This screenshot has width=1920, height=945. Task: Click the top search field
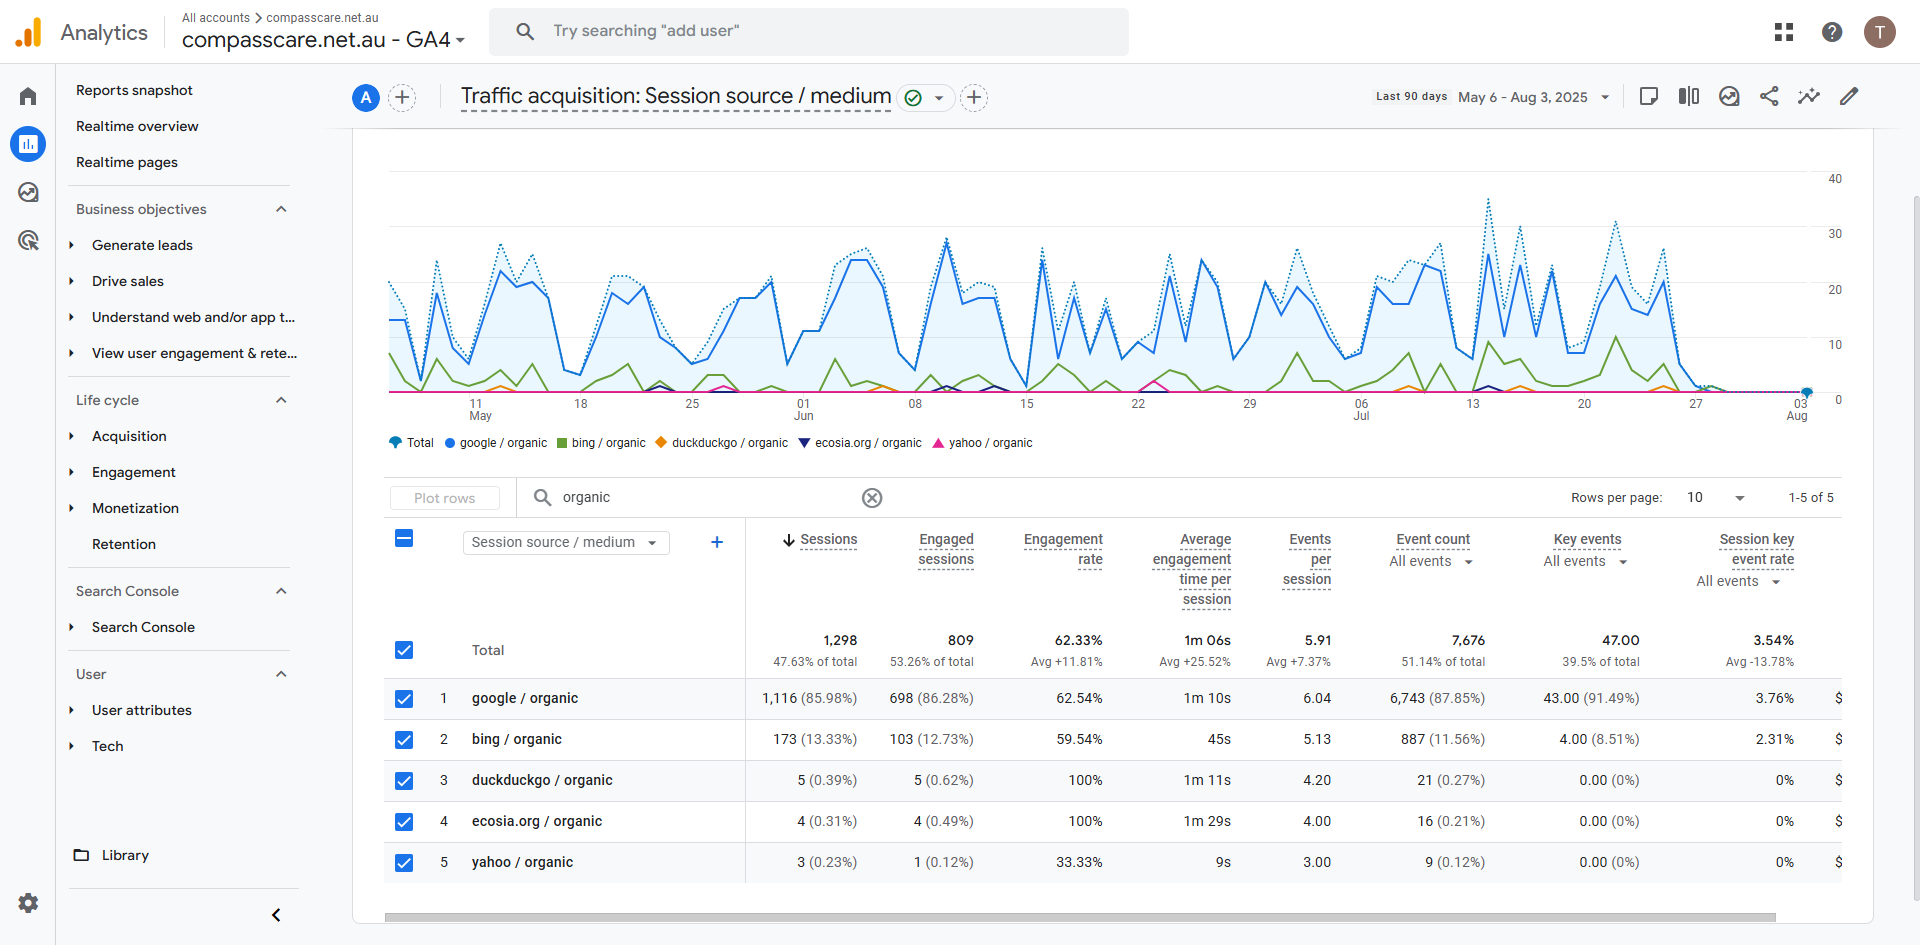809,31
